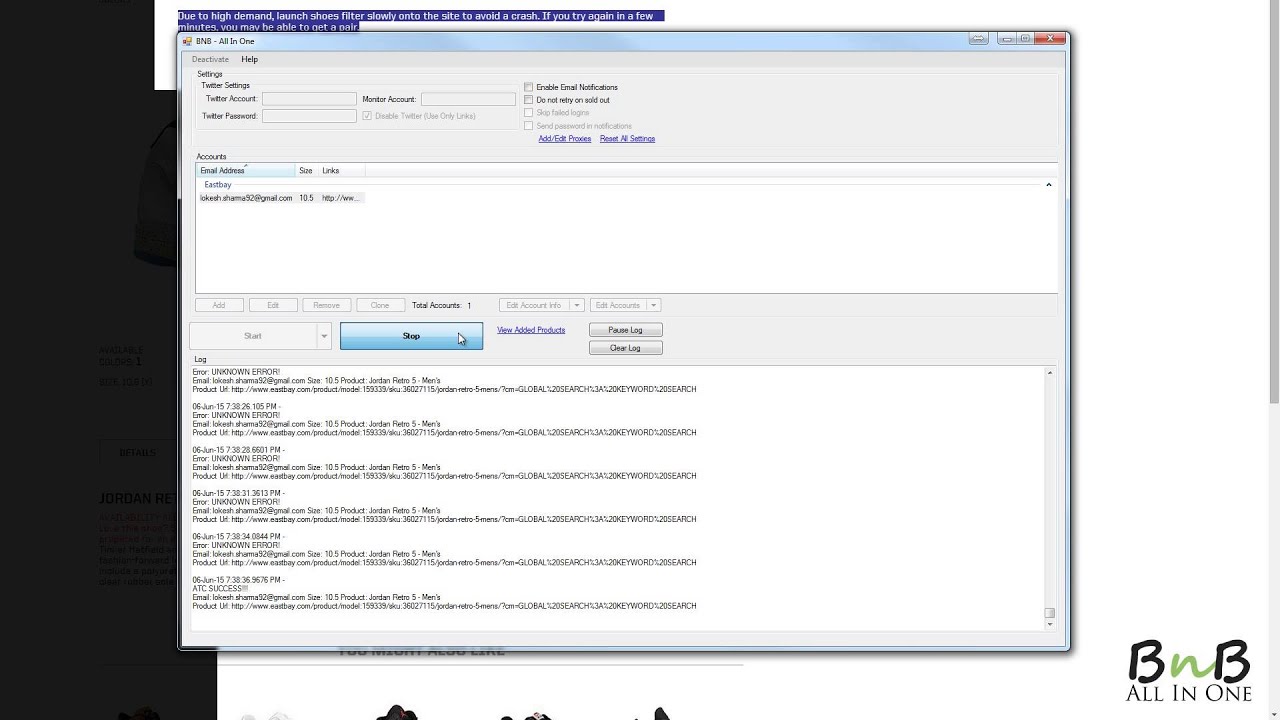Click the 06-Jun-15 7:38:26.105 PM log timestamp

(x=236, y=407)
